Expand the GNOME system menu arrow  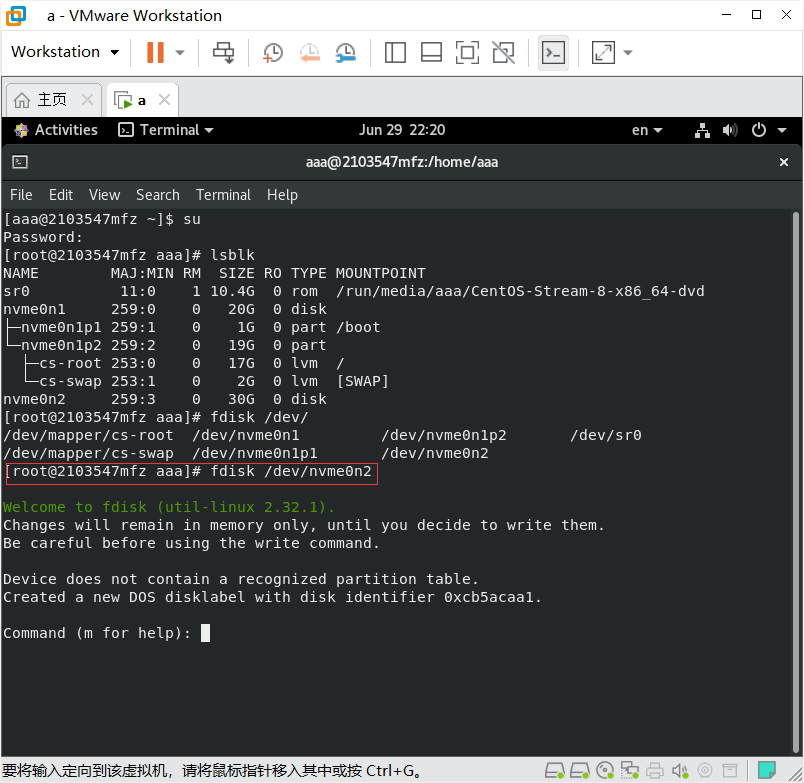click(782, 131)
